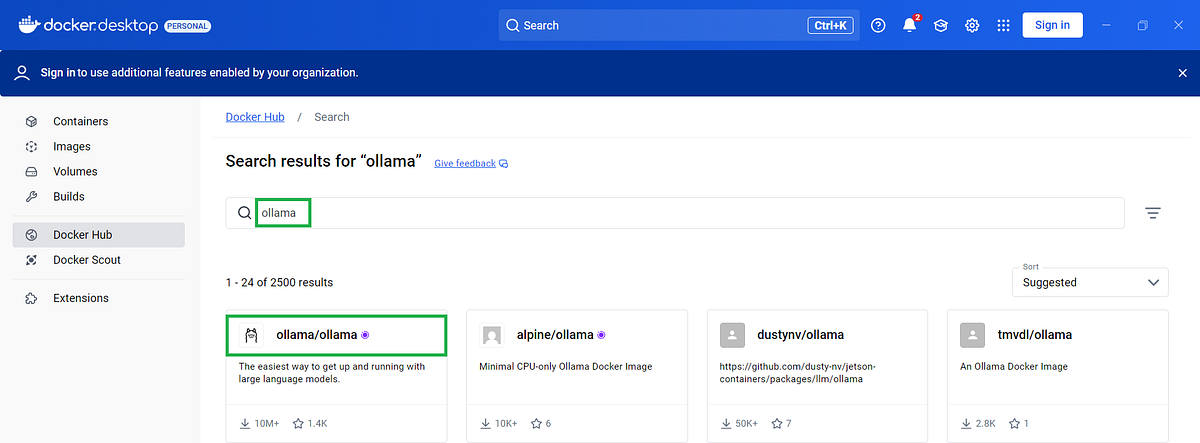Click the 10K+ downloads count

[500, 424]
